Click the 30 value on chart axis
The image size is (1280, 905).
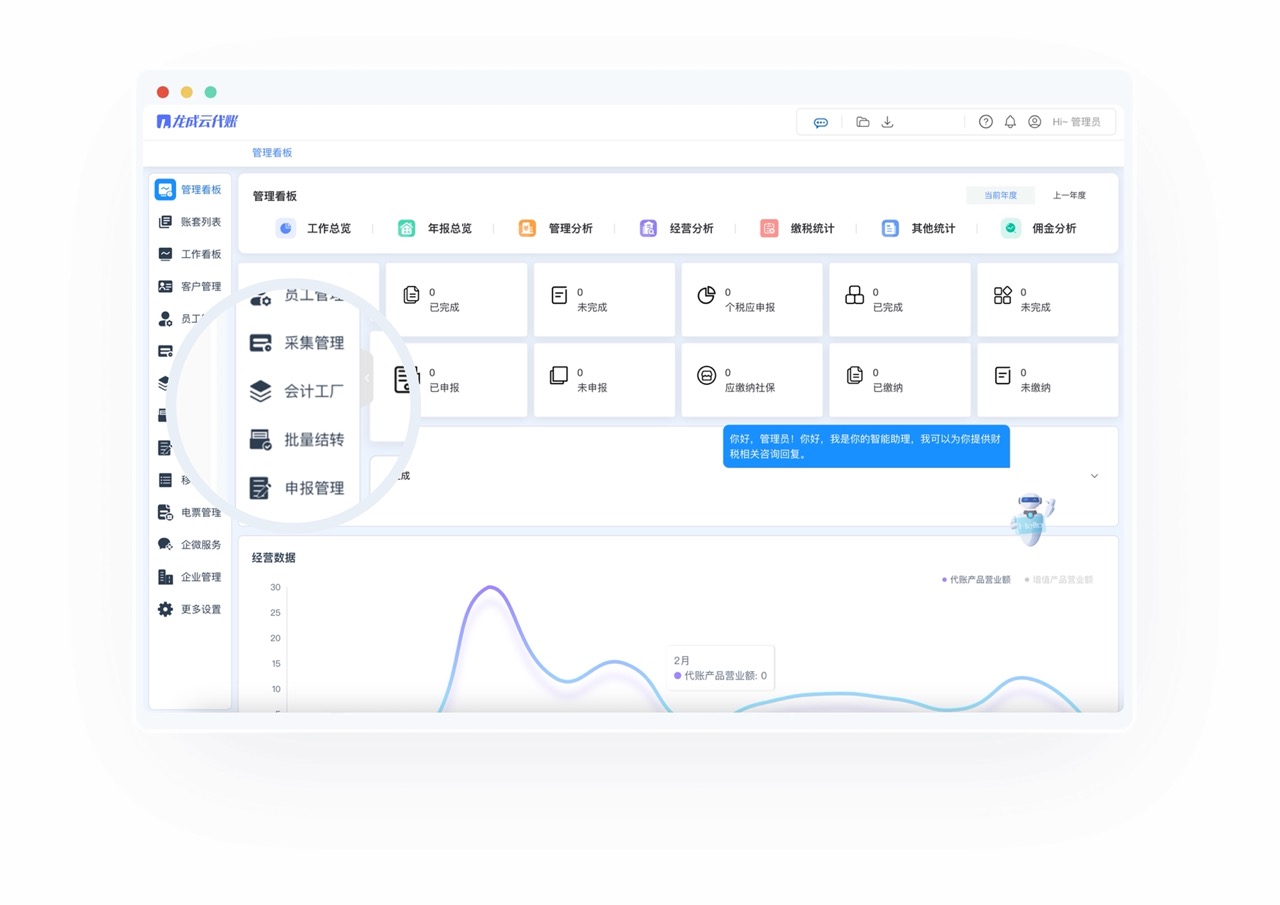[275, 587]
